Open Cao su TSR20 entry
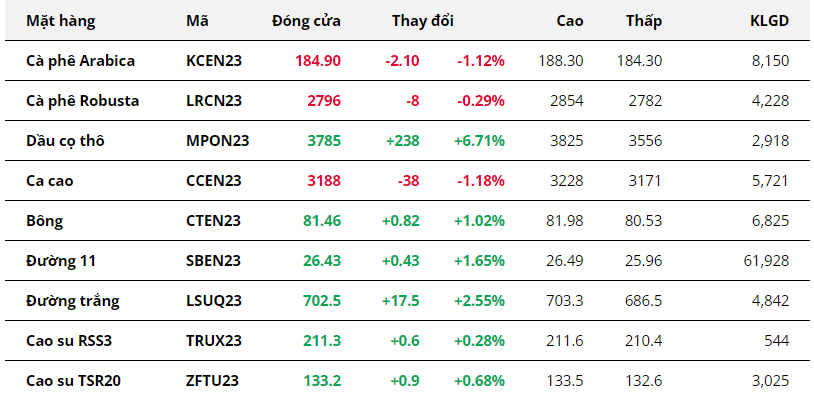814x398 pixels. pos(74,381)
